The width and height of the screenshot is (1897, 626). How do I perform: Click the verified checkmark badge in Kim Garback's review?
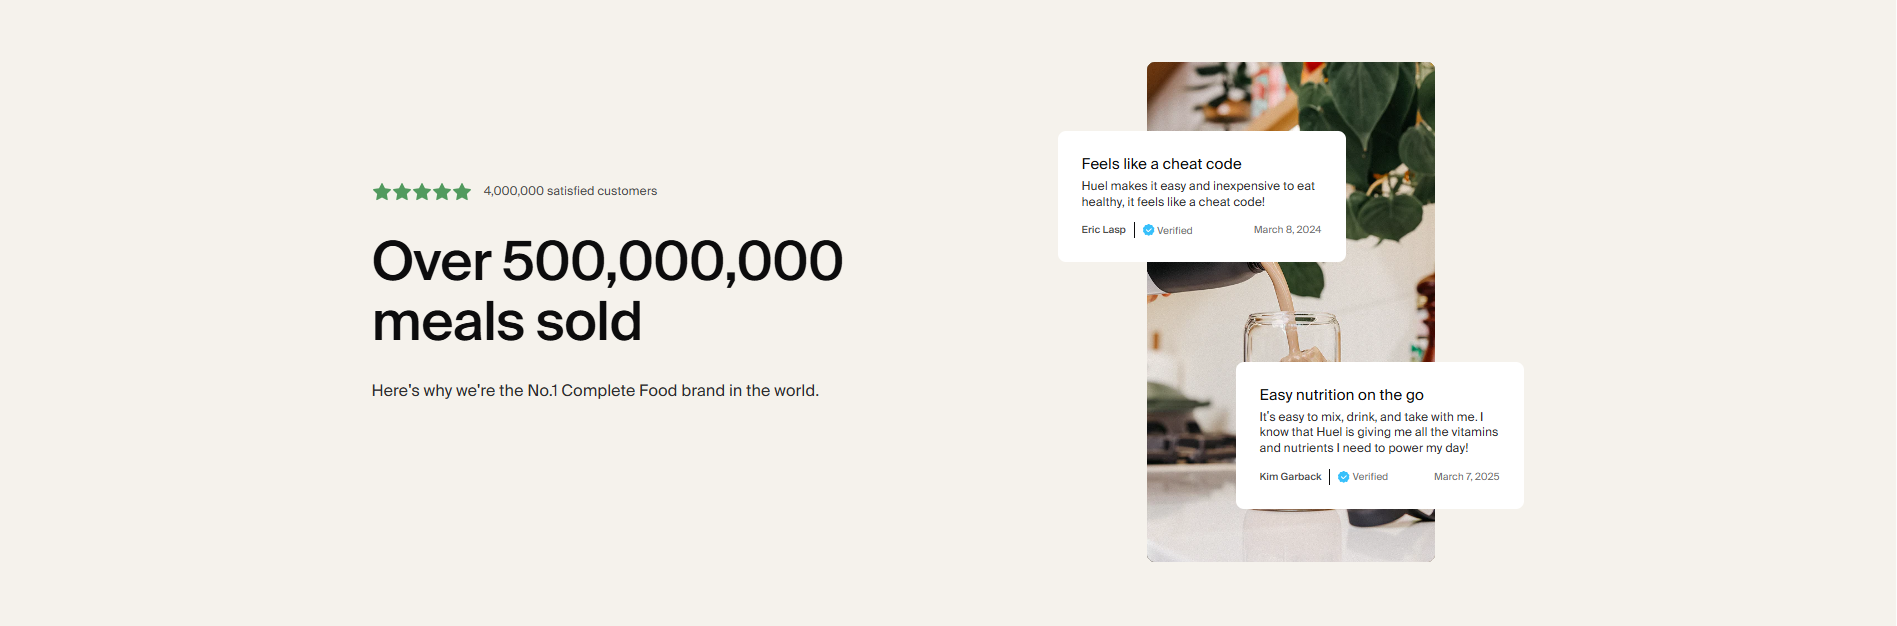pyautogui.click(x=1344, y=477)
